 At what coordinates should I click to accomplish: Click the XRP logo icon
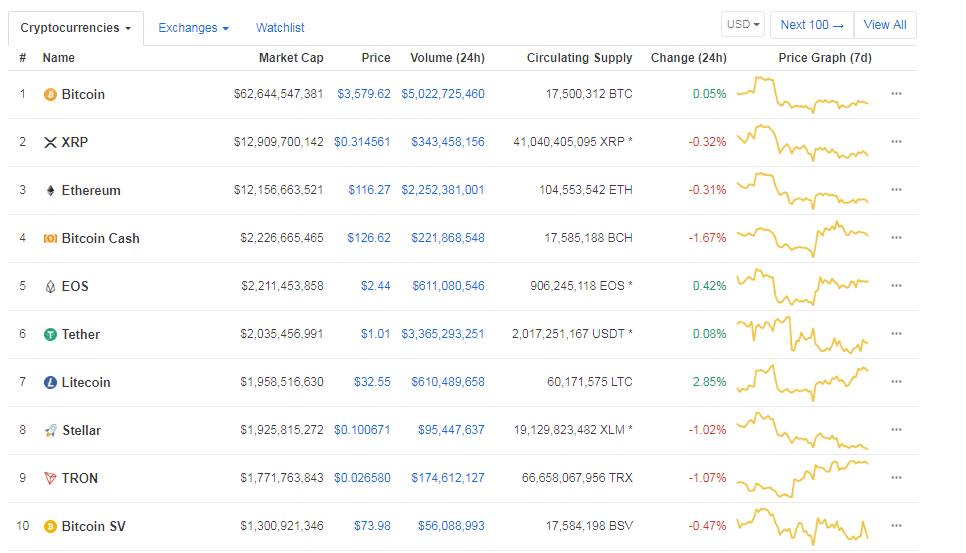click(51, 143)
